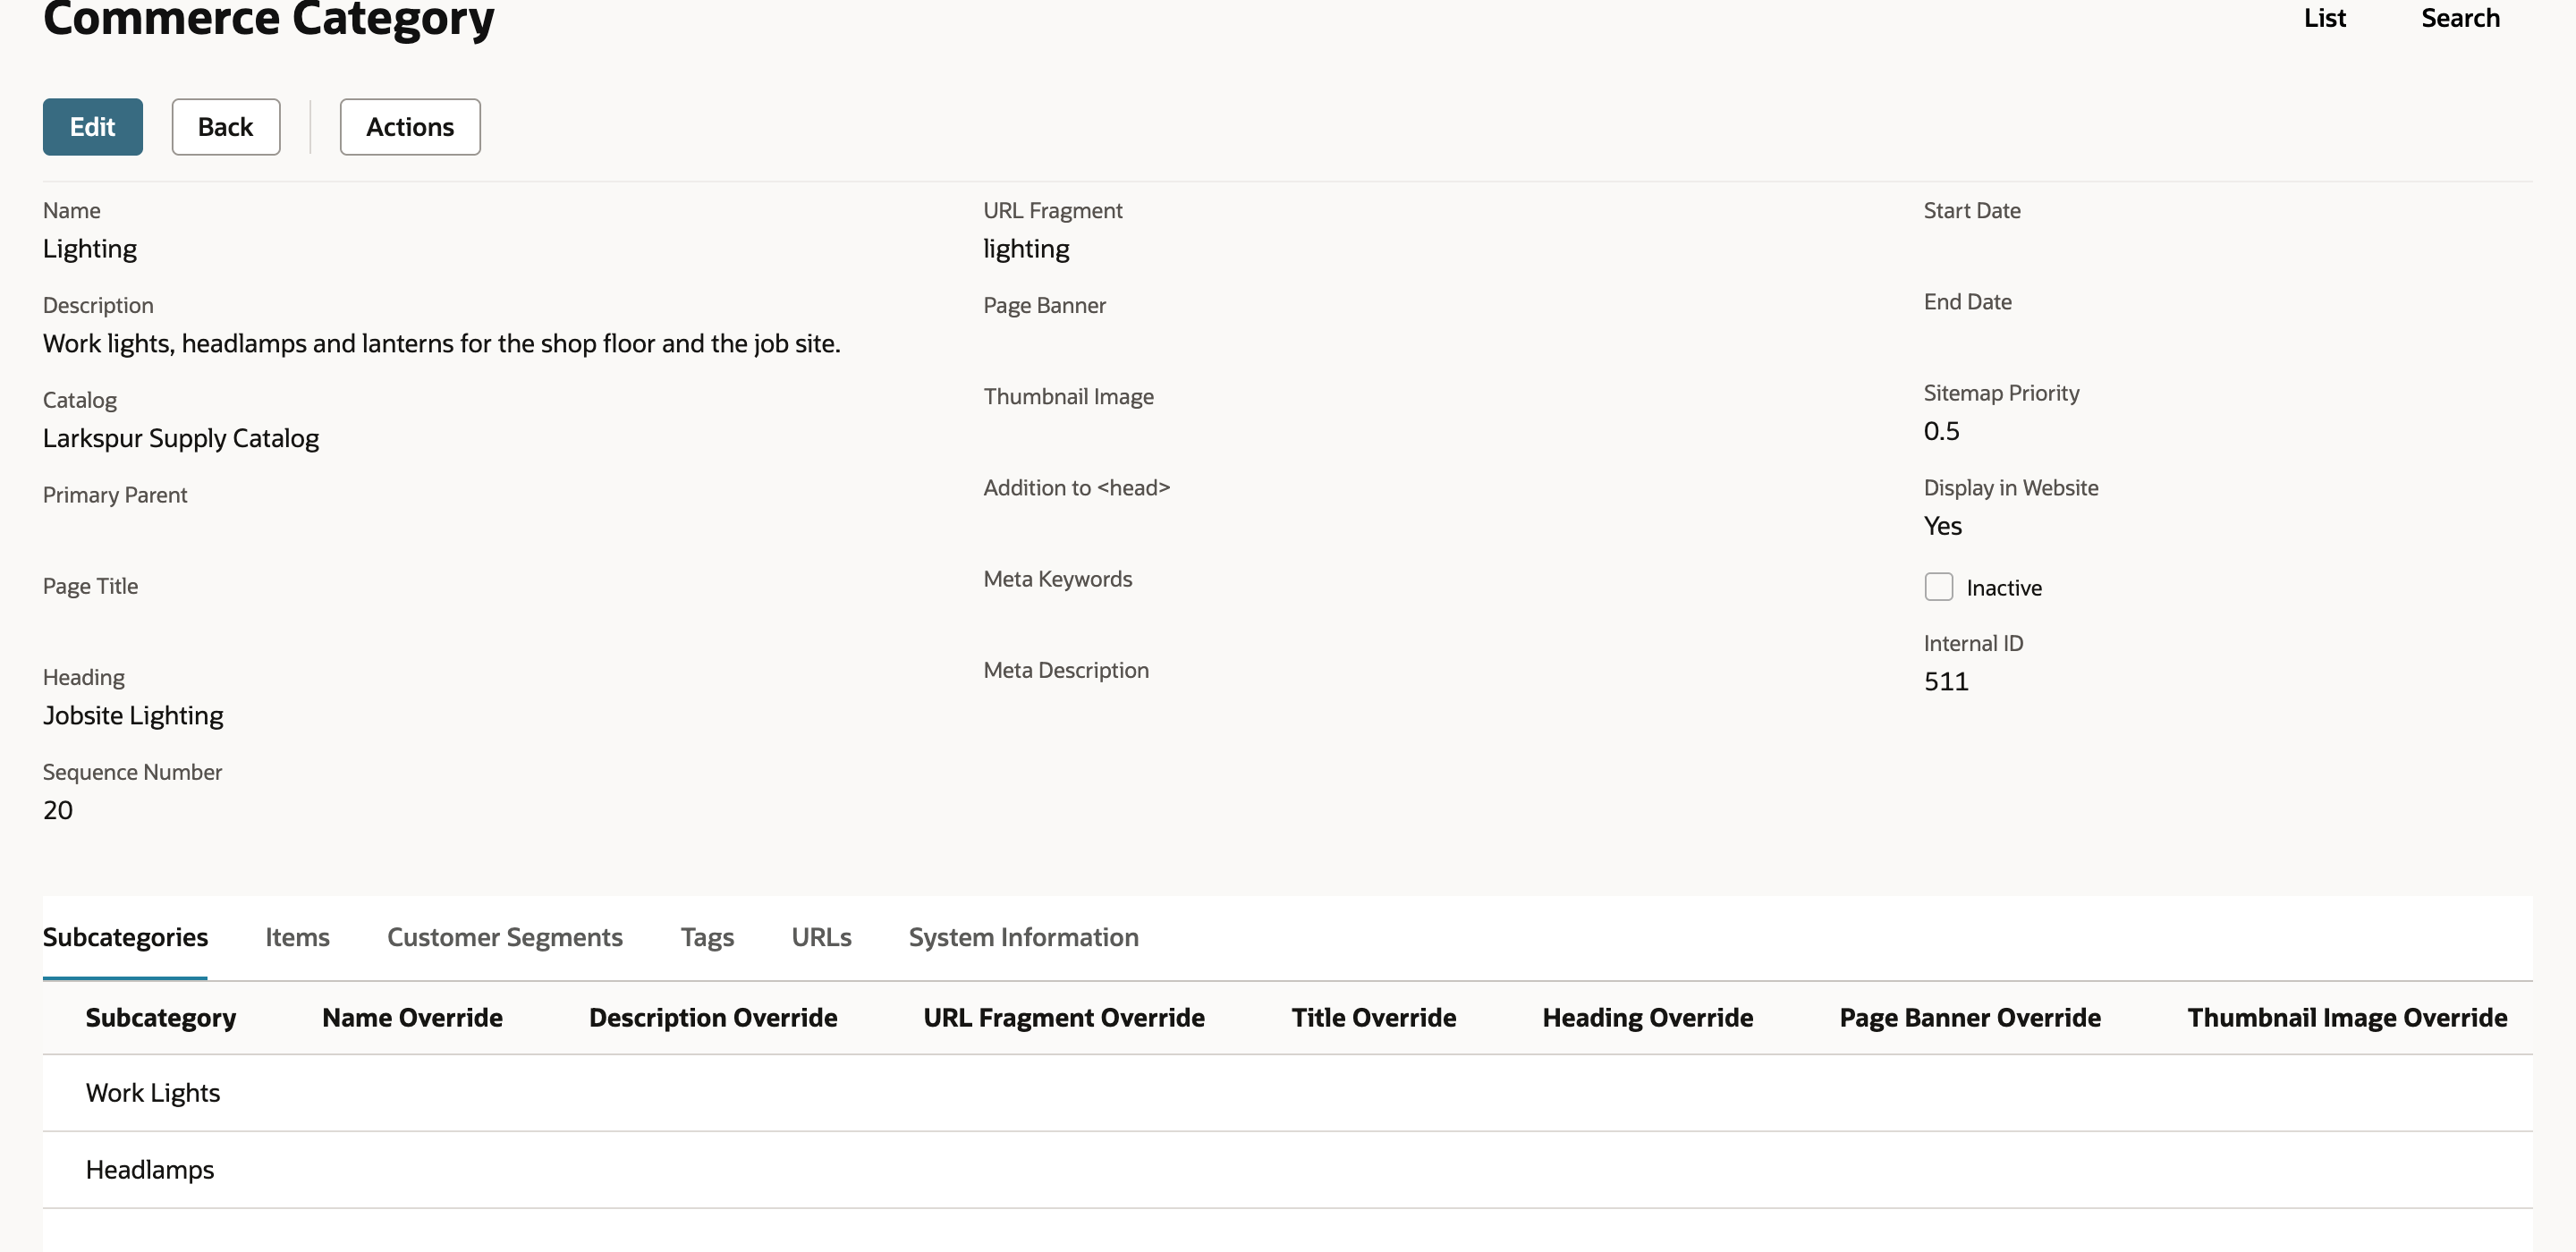Open the Search link
Screen dimensions: 2576x1252
2460,18
